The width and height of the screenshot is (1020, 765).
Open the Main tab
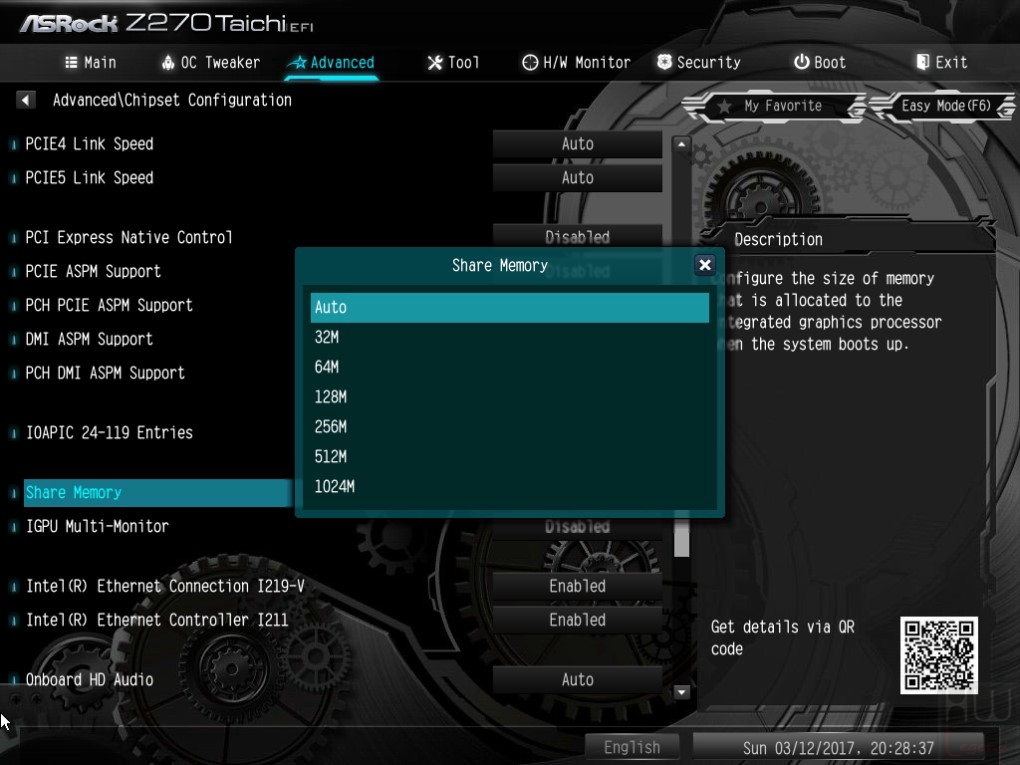pos(90,62)
